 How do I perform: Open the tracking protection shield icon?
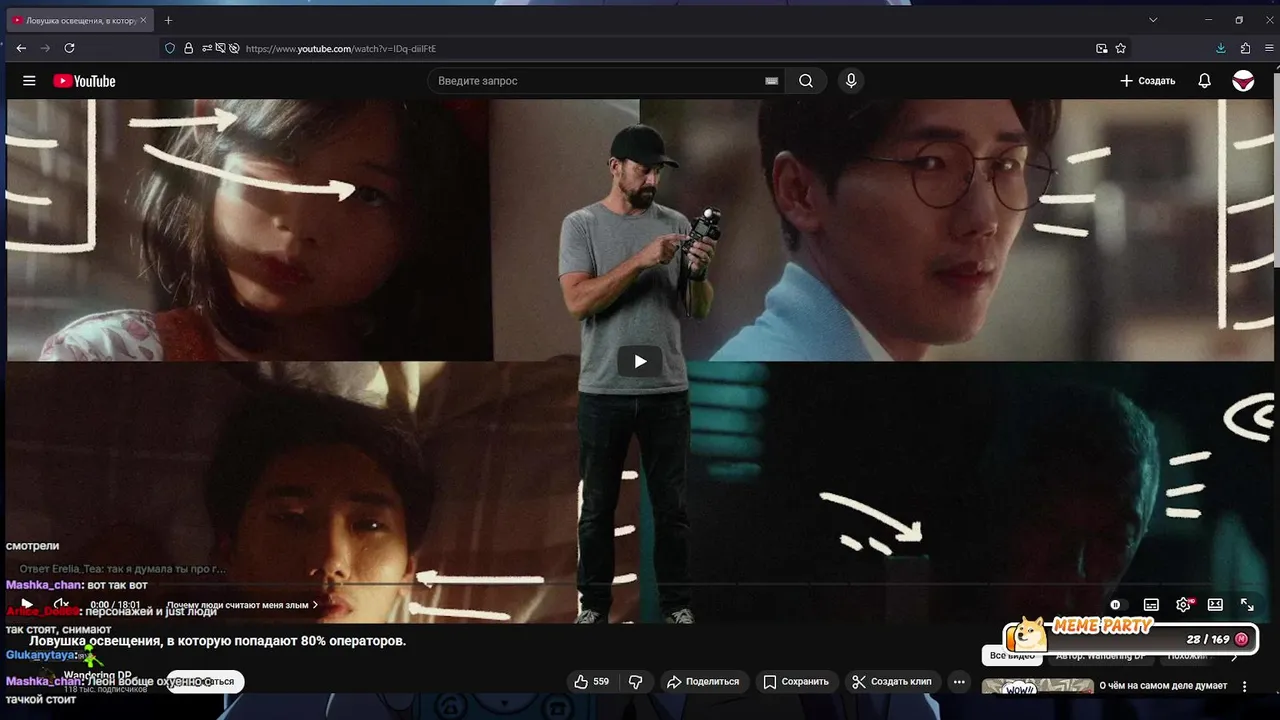point(170,48)
